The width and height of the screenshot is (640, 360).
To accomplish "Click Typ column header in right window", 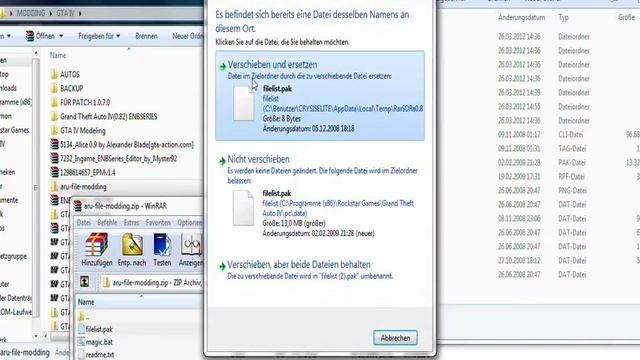I will click(x=564, y=18).
